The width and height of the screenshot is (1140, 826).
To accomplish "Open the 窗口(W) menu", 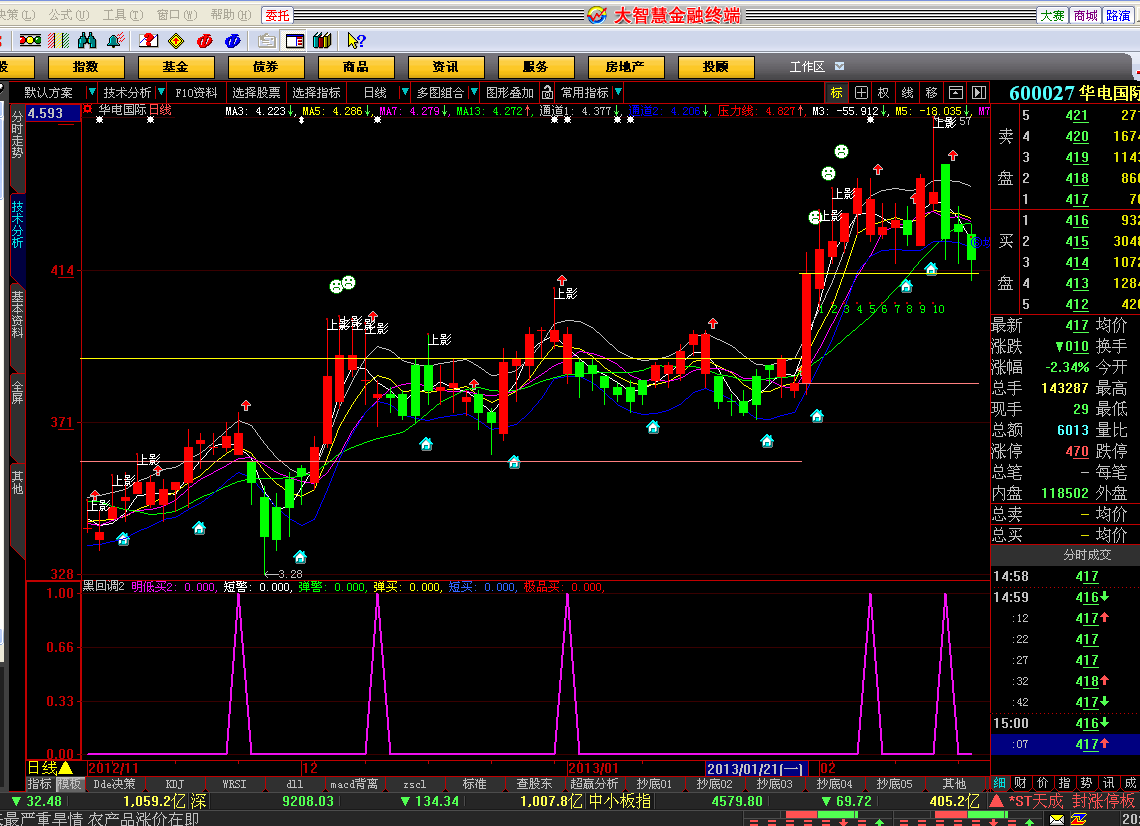I will [x=177, y=15].
